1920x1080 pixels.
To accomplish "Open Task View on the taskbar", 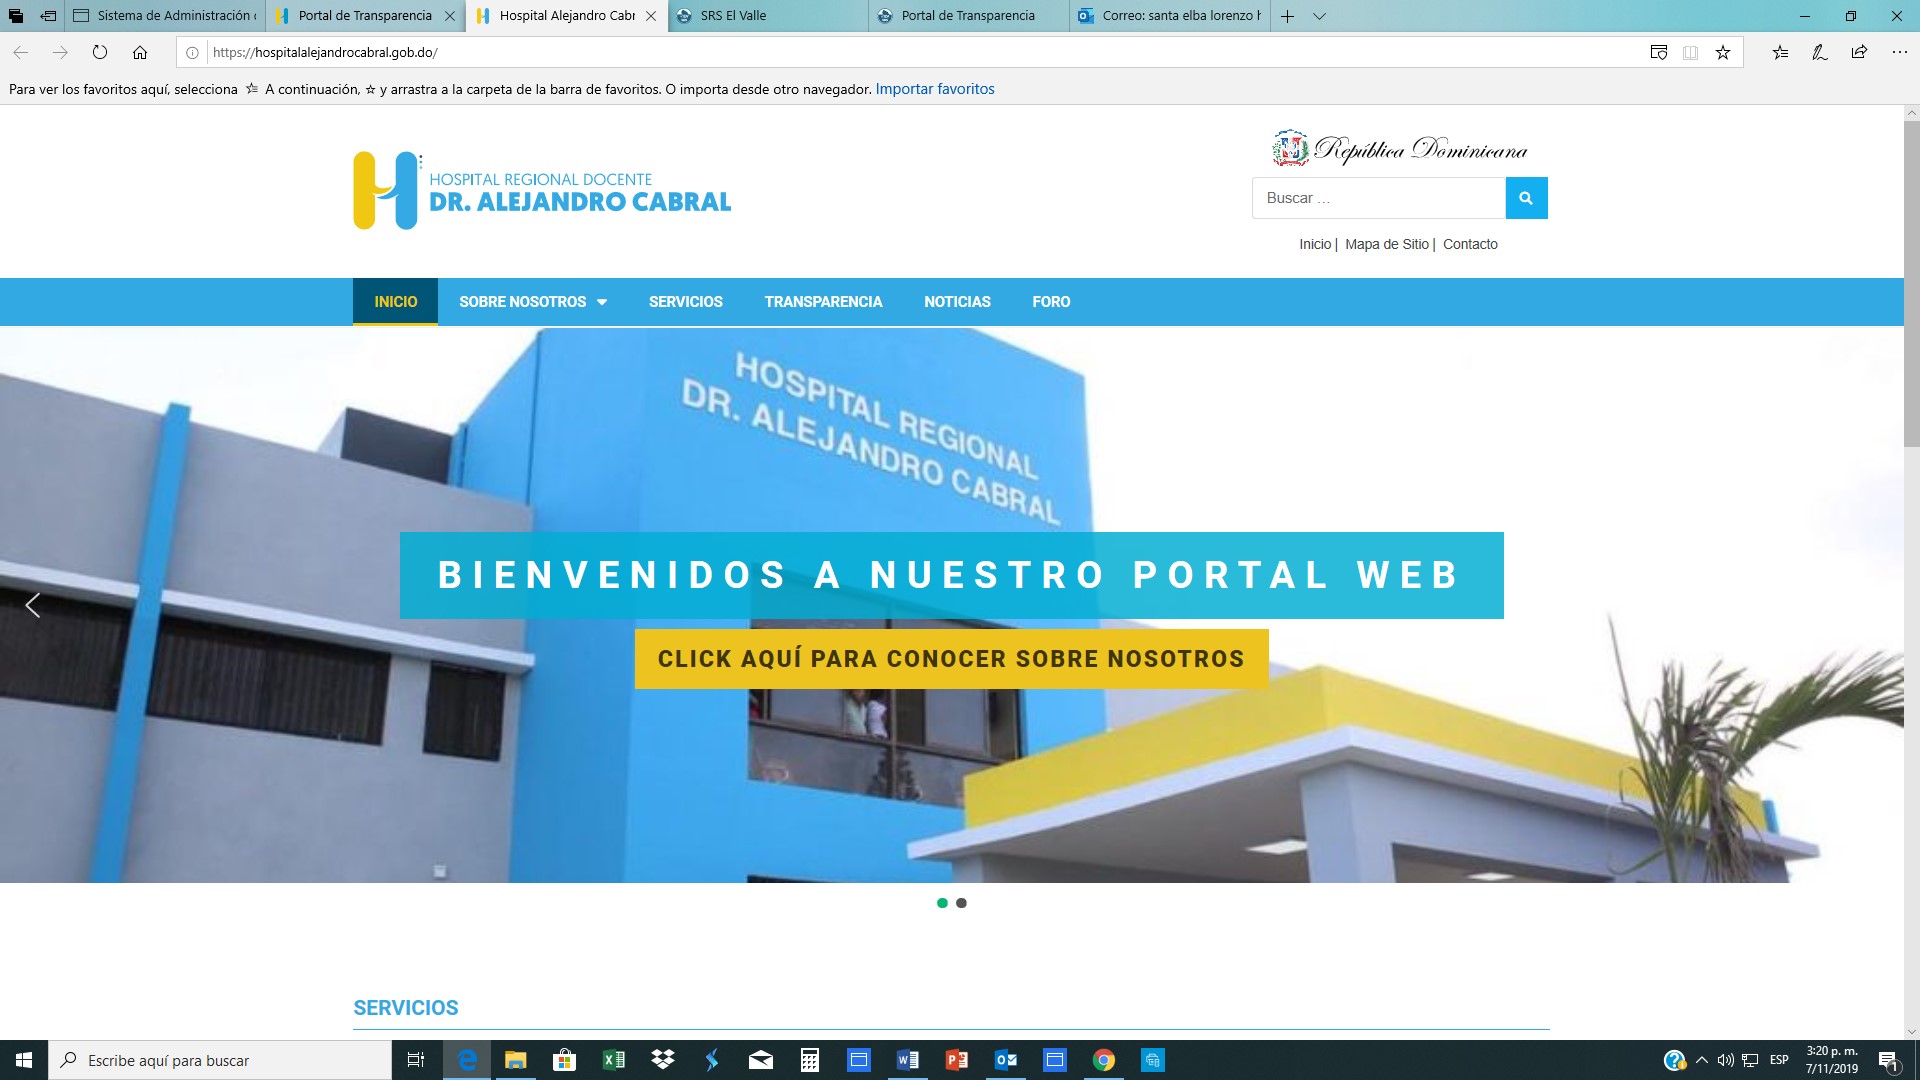I will (x=416, y=1060).
